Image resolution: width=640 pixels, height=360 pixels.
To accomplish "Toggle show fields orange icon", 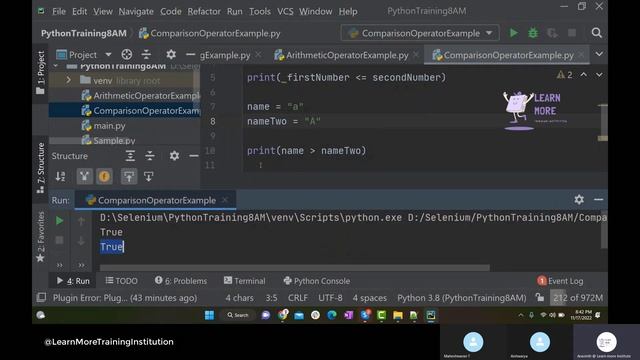I will pyautogui.click(x=104, y=176).
